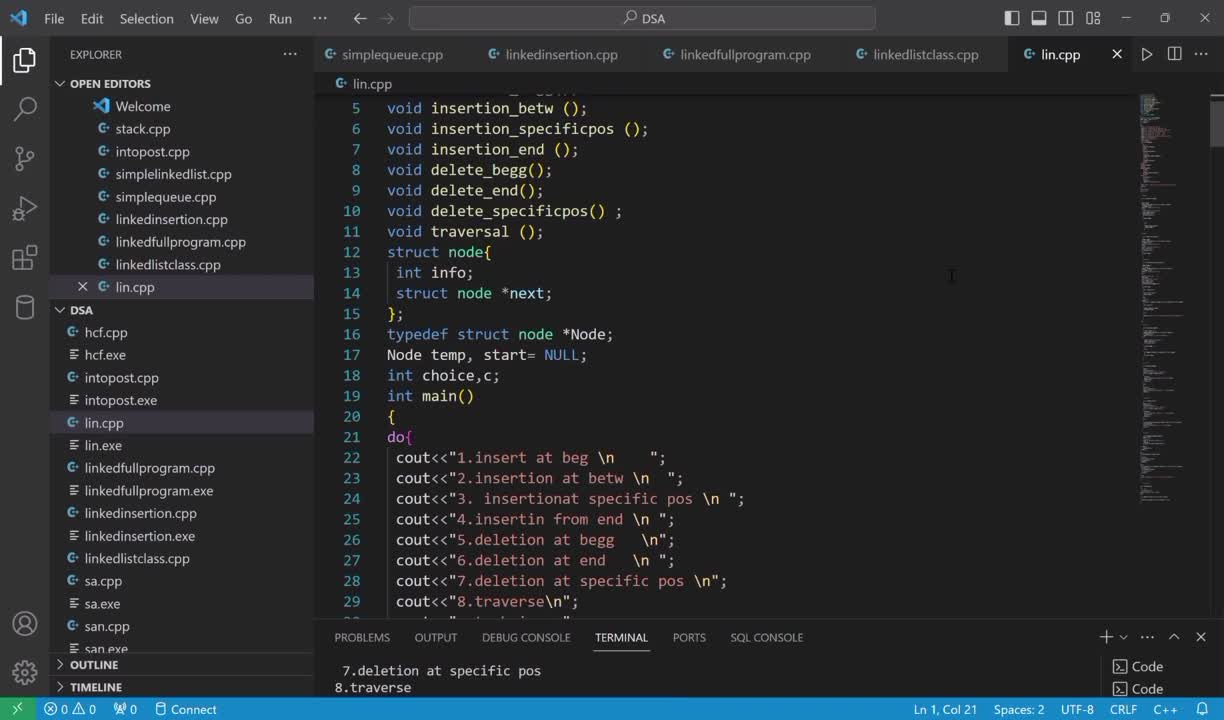Open the Run menu
Screen dimensions: 1224x720
pos(280,18)
